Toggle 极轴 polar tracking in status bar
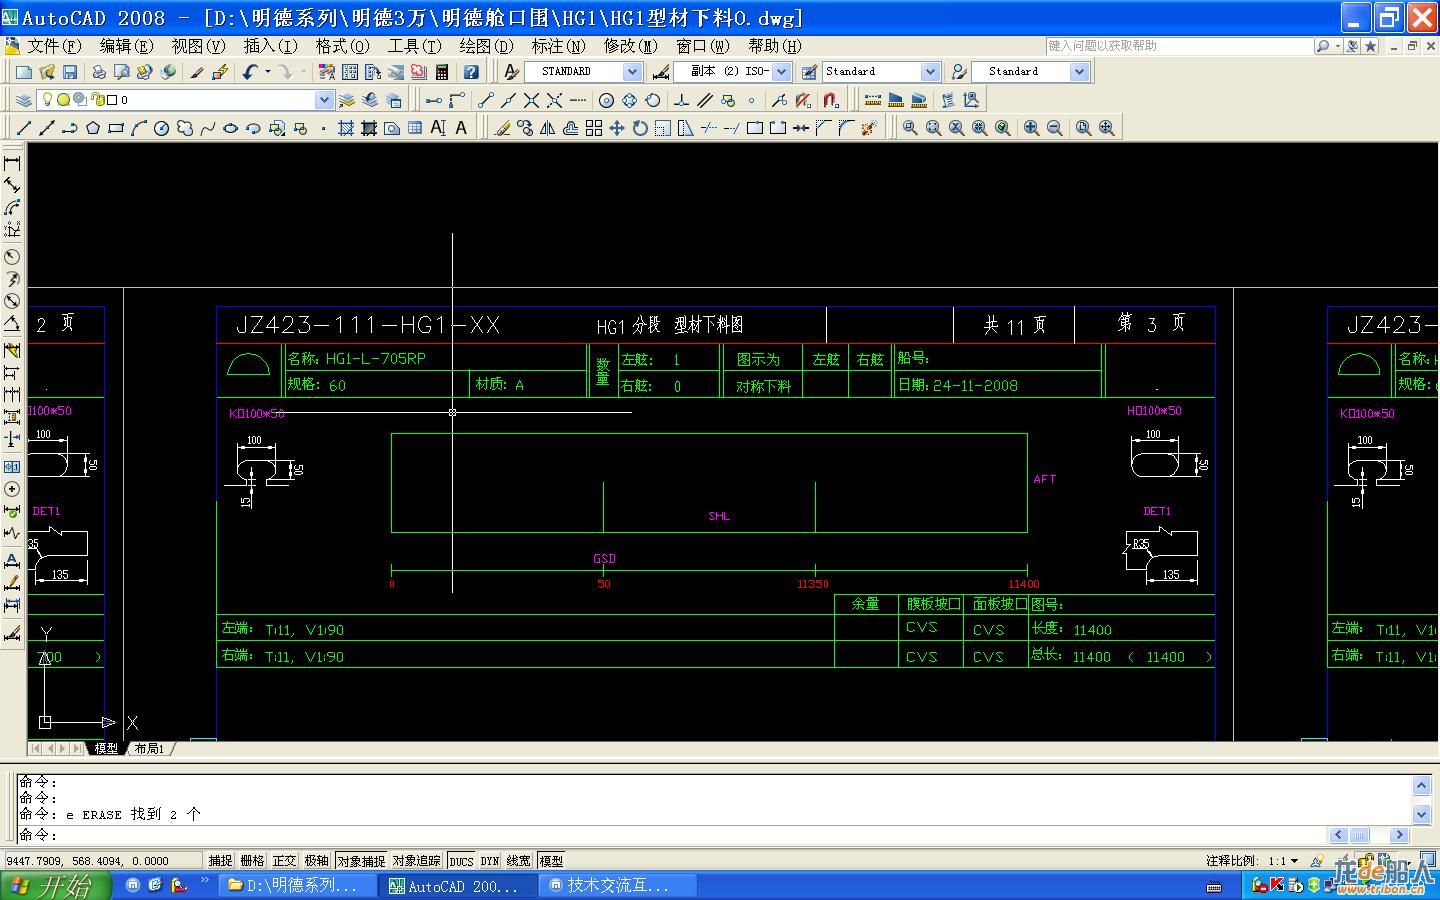The image size is (1440, 900). point(316,861)
